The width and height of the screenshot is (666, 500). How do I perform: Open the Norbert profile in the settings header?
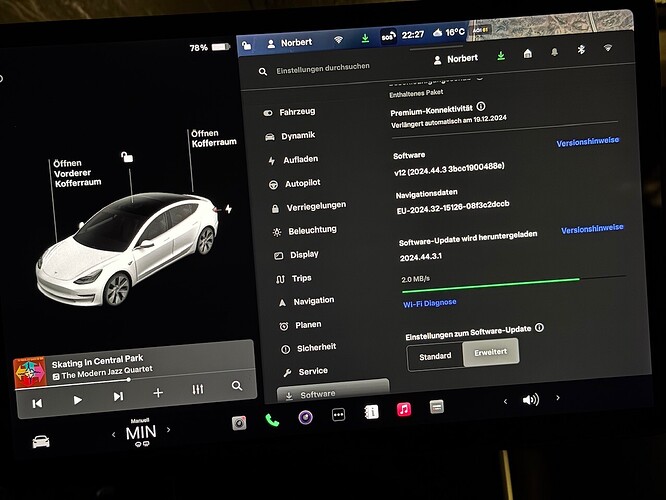456,59
